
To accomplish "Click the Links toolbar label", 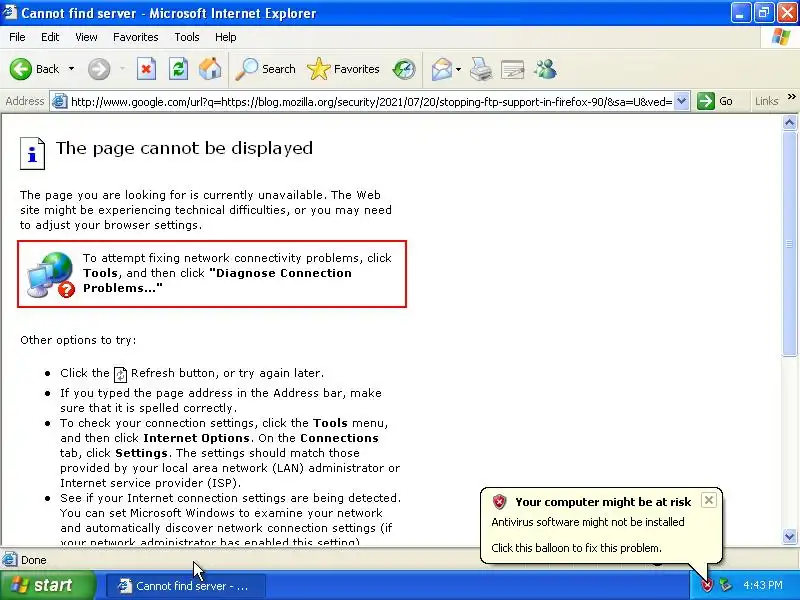I will click(766, 101).
